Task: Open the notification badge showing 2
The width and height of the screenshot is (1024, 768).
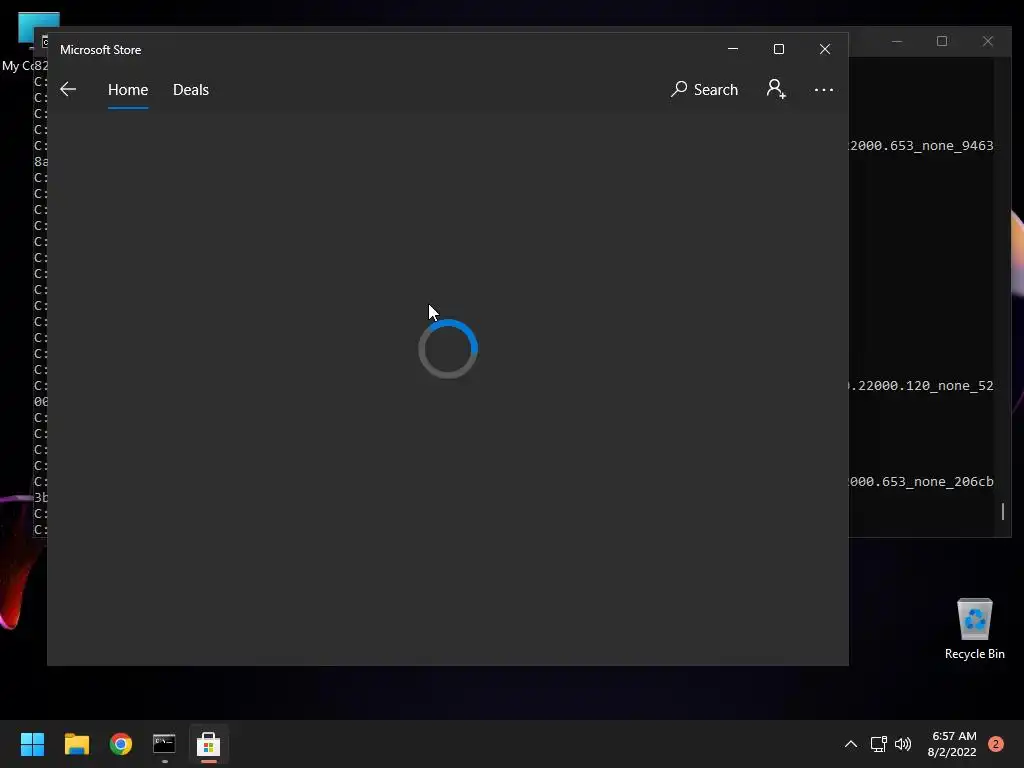Action: (995, 744)
